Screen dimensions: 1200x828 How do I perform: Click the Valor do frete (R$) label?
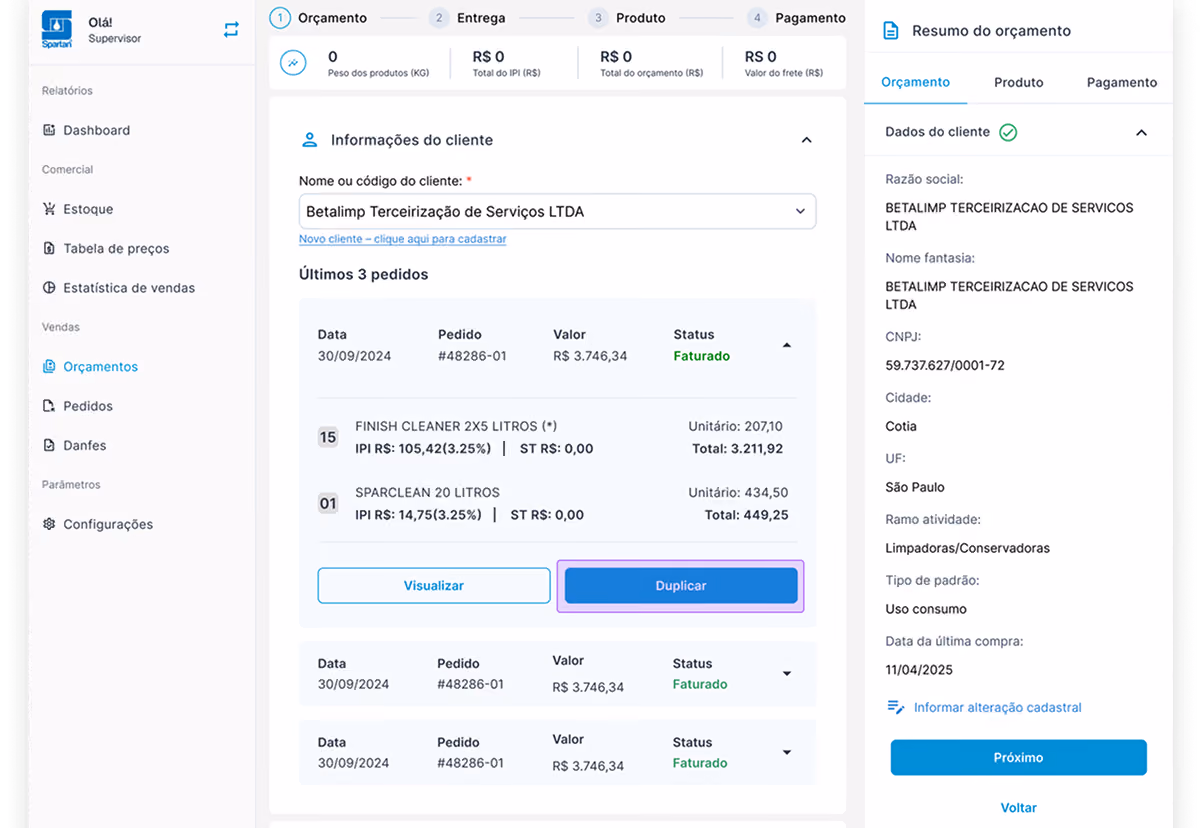(x=784, y=73)
